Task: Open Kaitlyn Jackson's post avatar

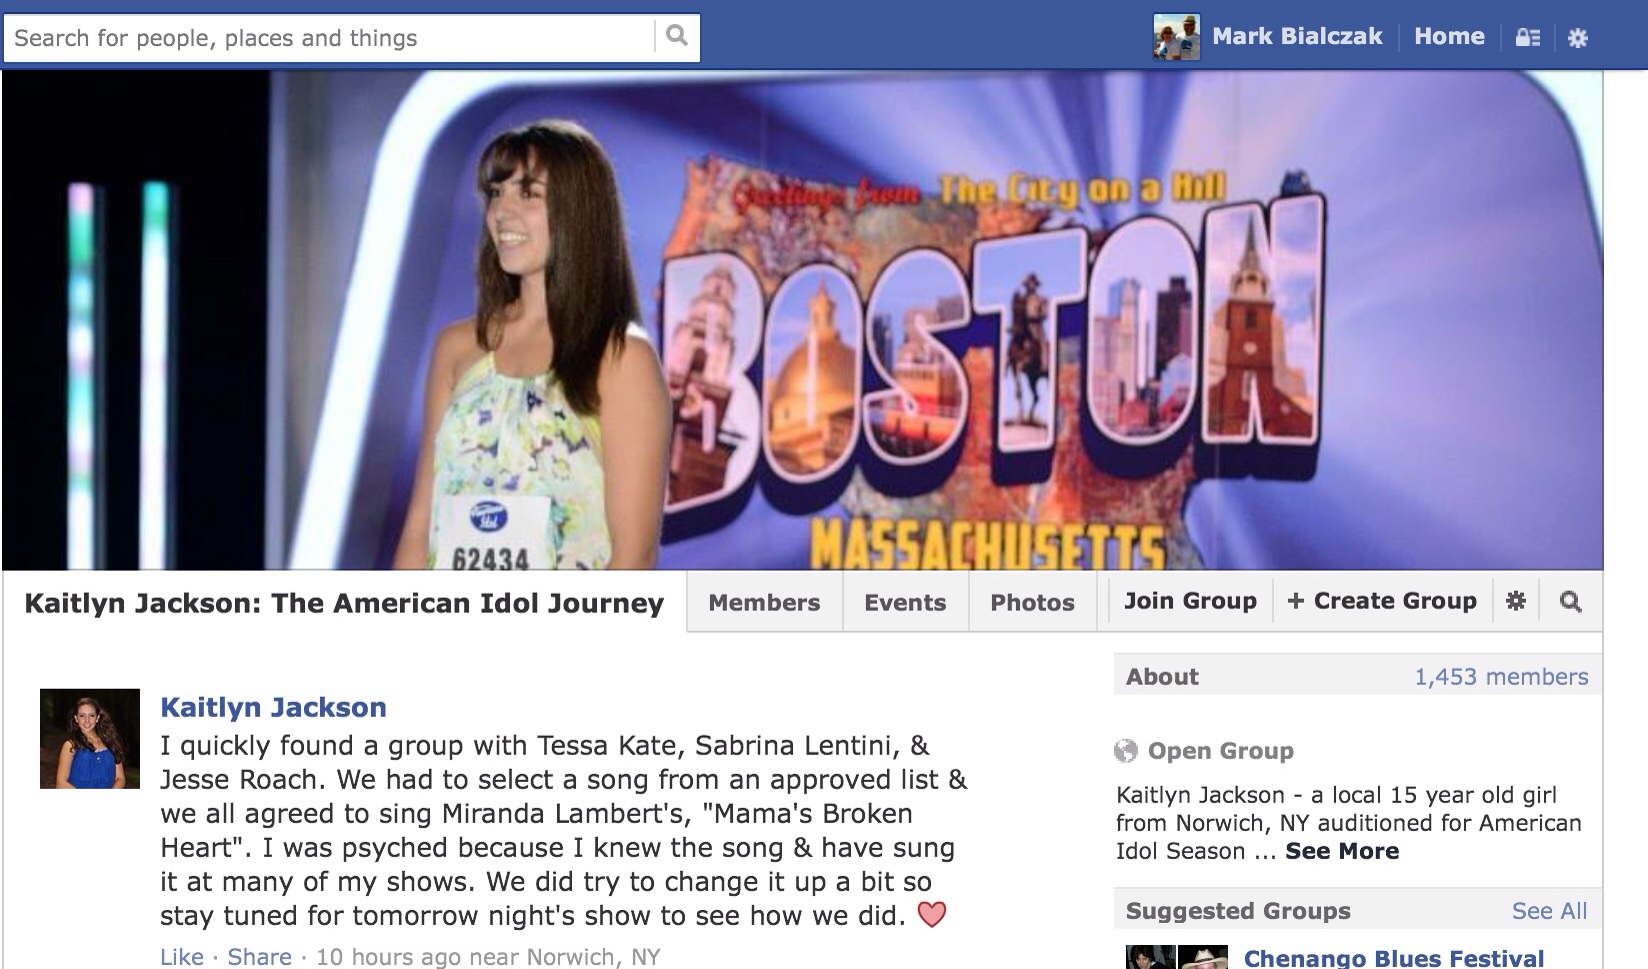Action: [x=90, y=739]
